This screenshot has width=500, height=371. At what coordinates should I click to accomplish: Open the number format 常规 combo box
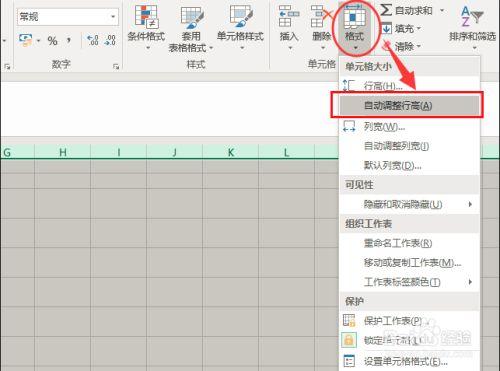click(x=68, y=17)
